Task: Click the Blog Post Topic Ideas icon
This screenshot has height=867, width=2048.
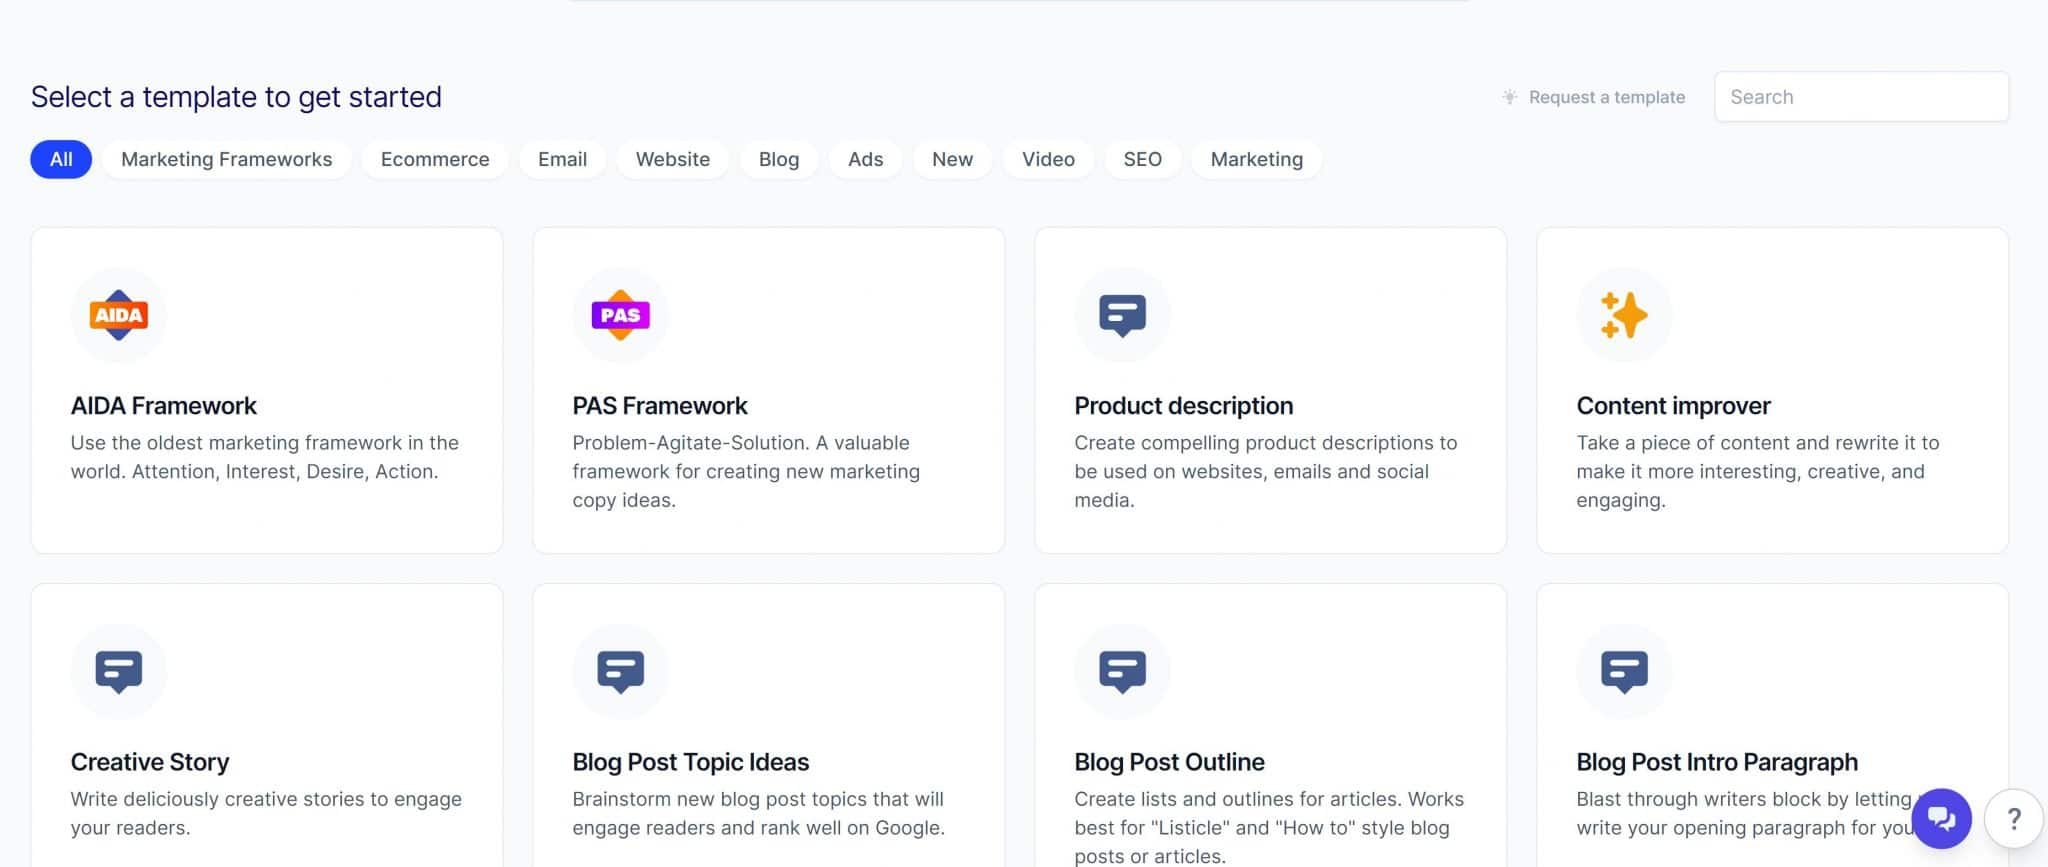Action: click(620, 671)
